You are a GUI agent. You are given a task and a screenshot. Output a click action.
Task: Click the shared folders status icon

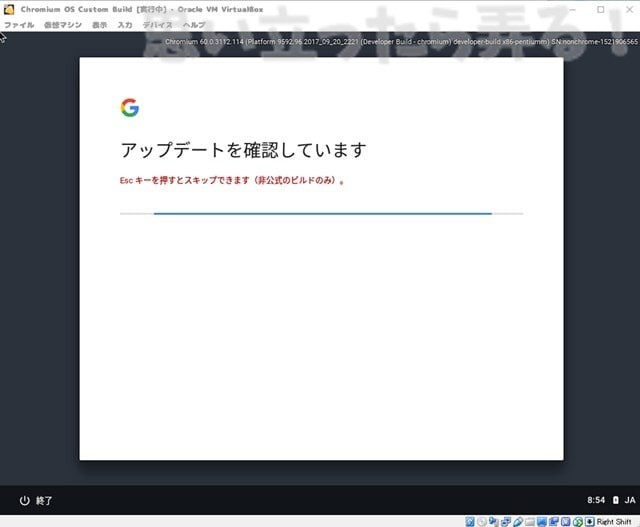click(530, 521)
